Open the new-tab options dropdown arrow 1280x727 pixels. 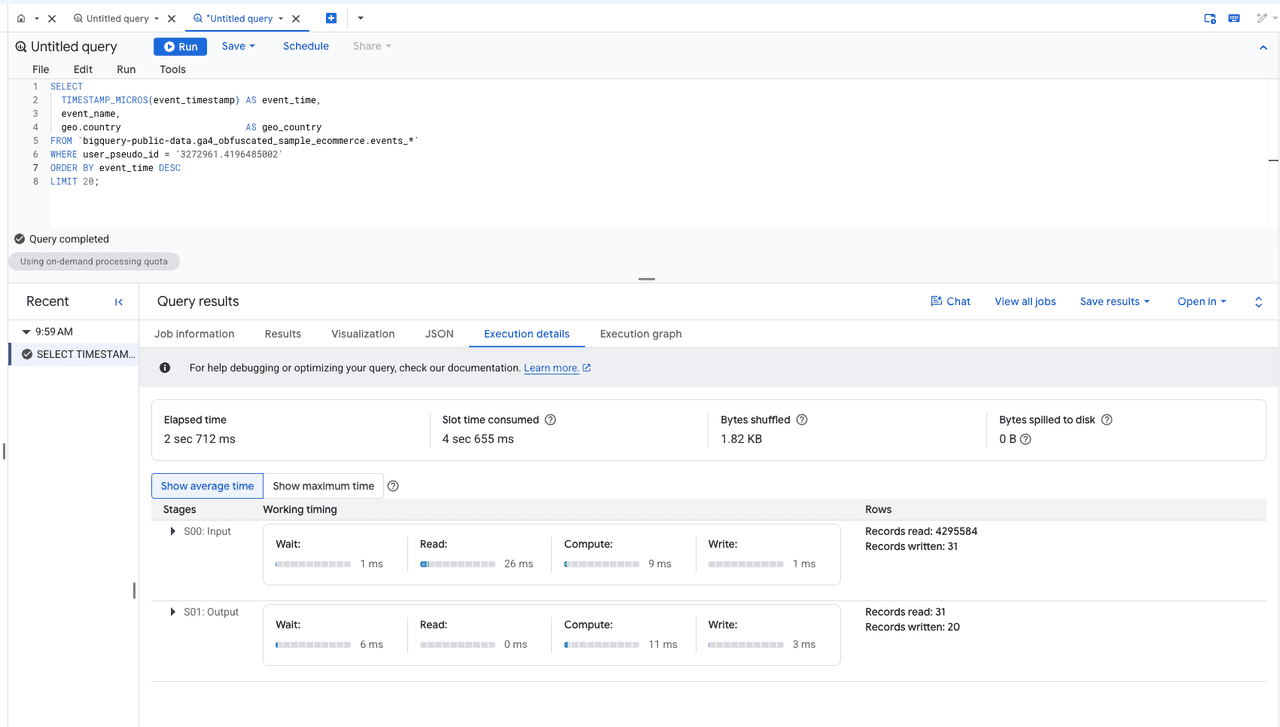point(360,18)
